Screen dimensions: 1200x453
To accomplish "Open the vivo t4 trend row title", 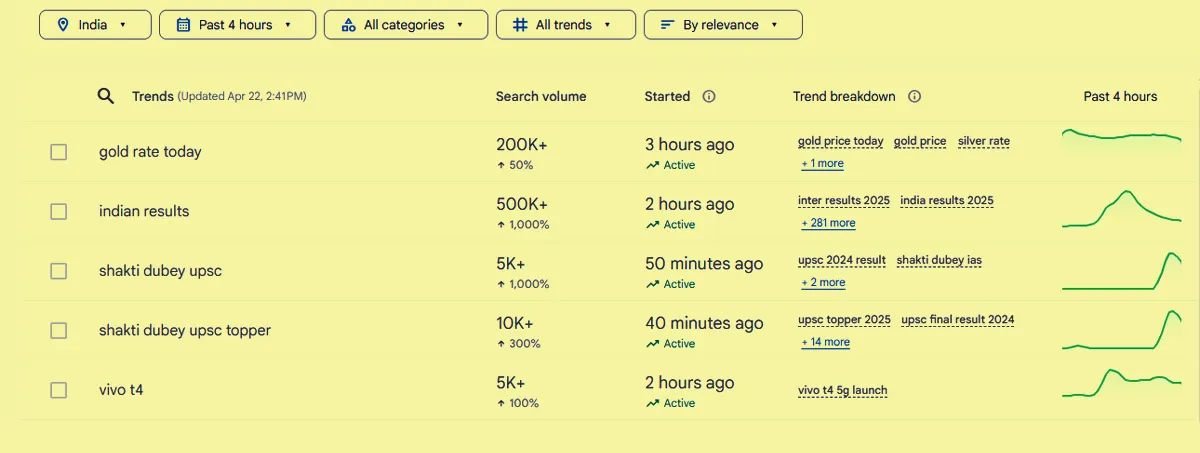I will [x=121, y=390].
